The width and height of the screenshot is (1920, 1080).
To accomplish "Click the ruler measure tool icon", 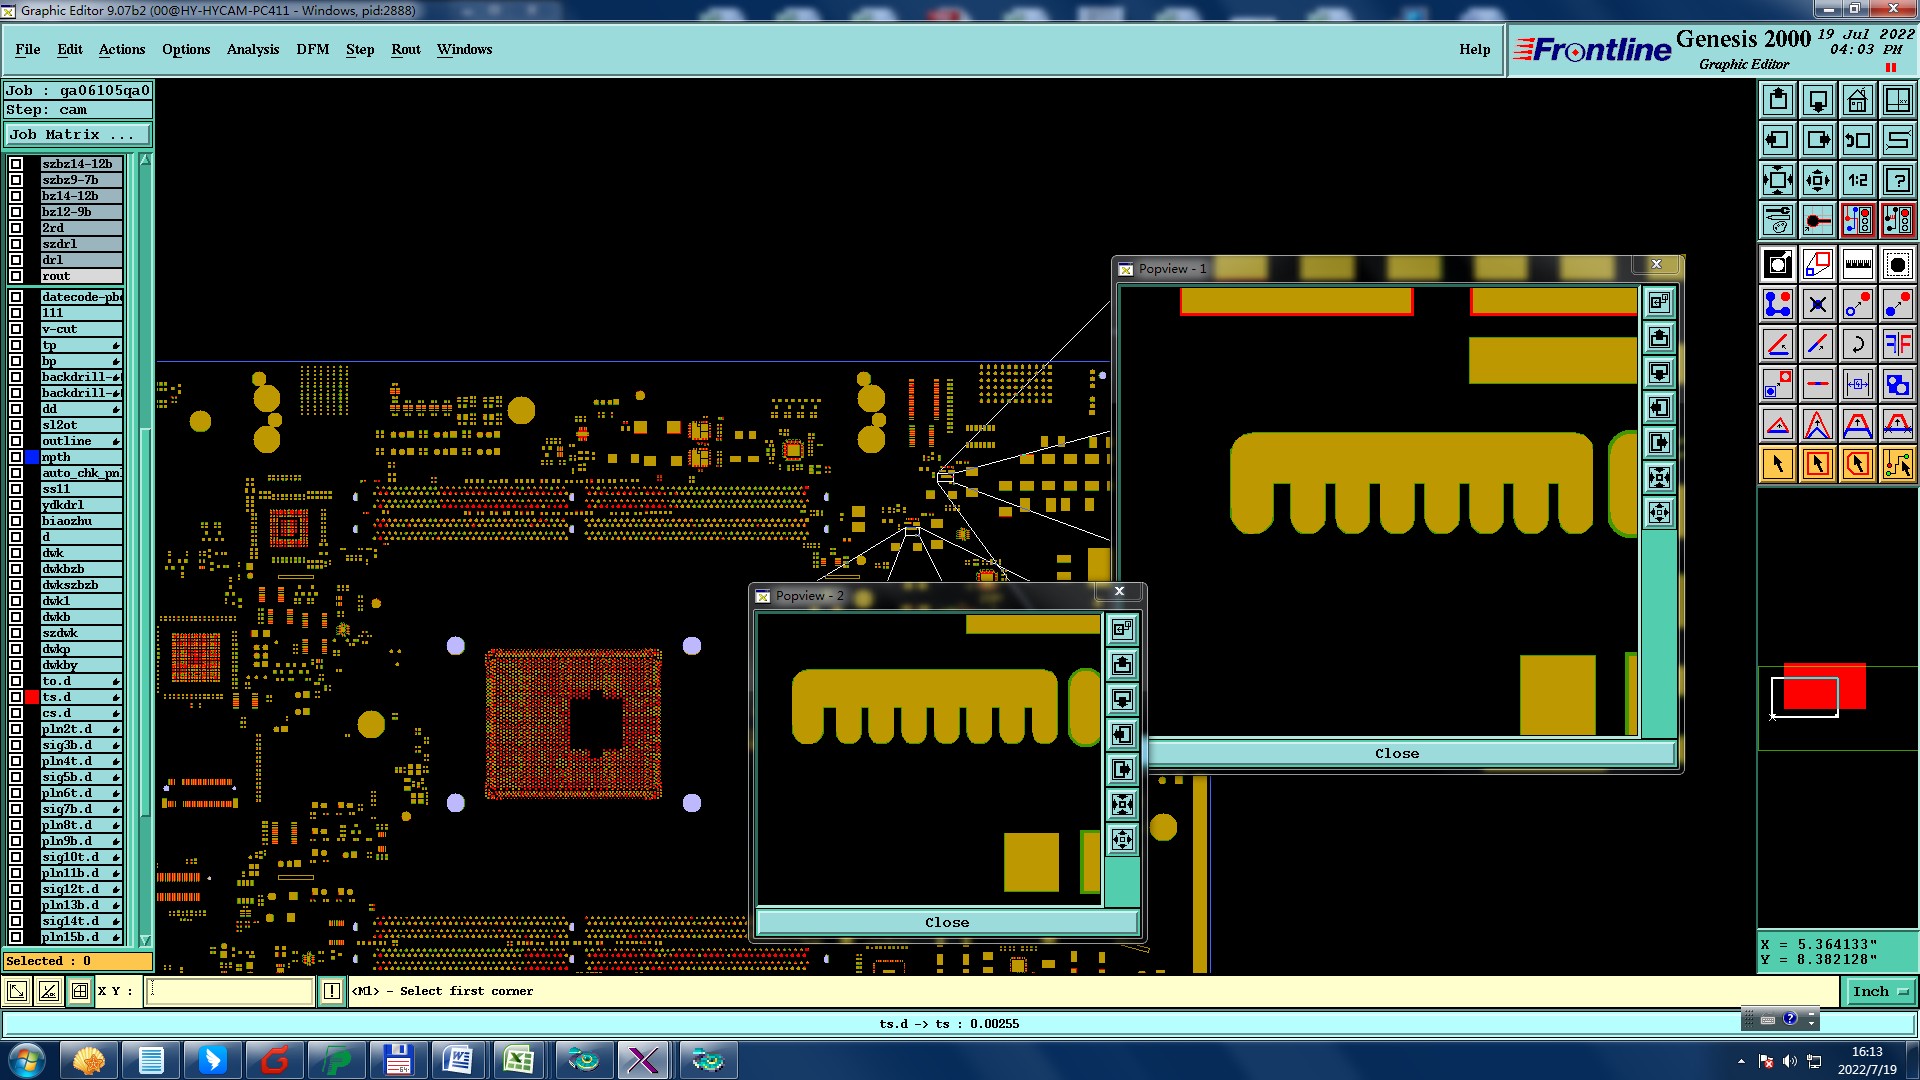I will (x=1857, y=264).
